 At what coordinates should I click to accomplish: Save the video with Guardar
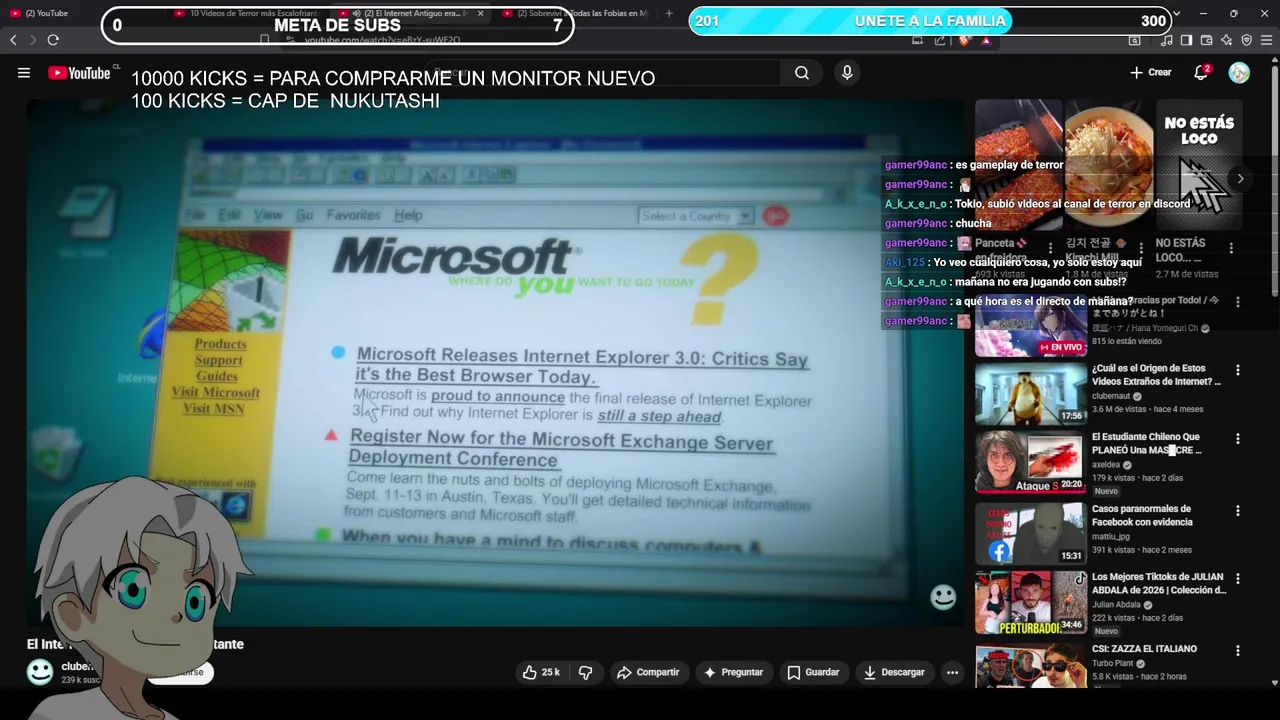(813, 673)
